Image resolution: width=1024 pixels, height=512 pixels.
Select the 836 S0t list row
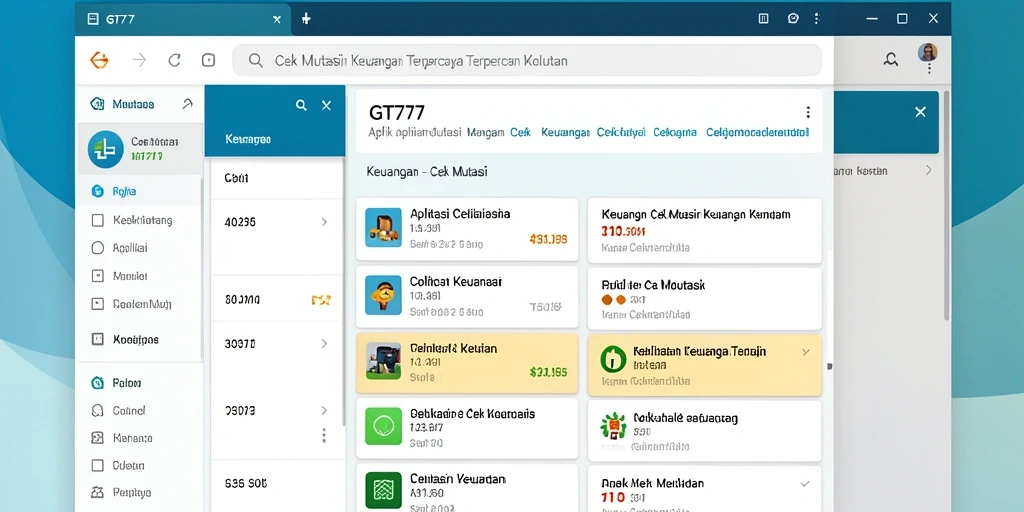276,485
